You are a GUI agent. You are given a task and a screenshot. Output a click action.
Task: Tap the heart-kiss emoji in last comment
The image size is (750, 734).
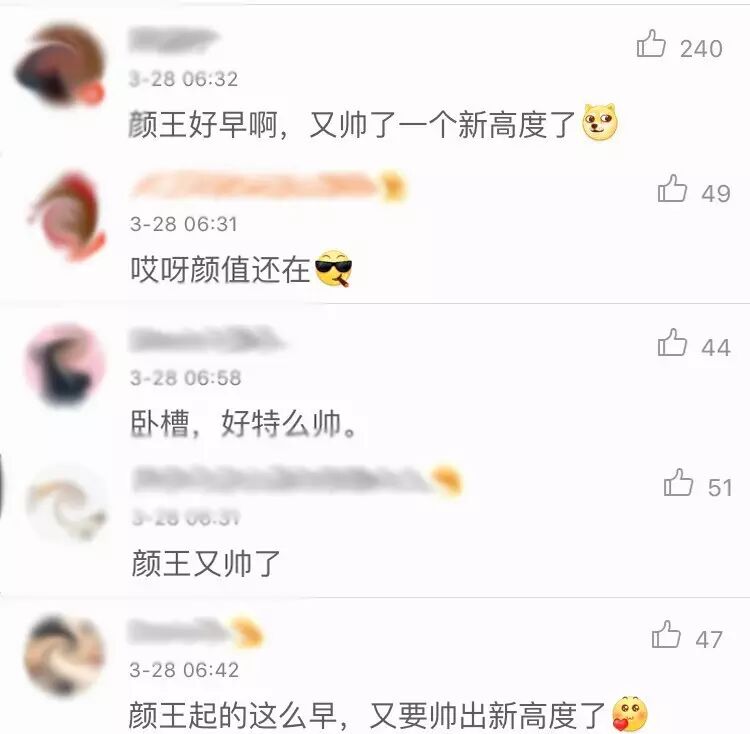630,714
